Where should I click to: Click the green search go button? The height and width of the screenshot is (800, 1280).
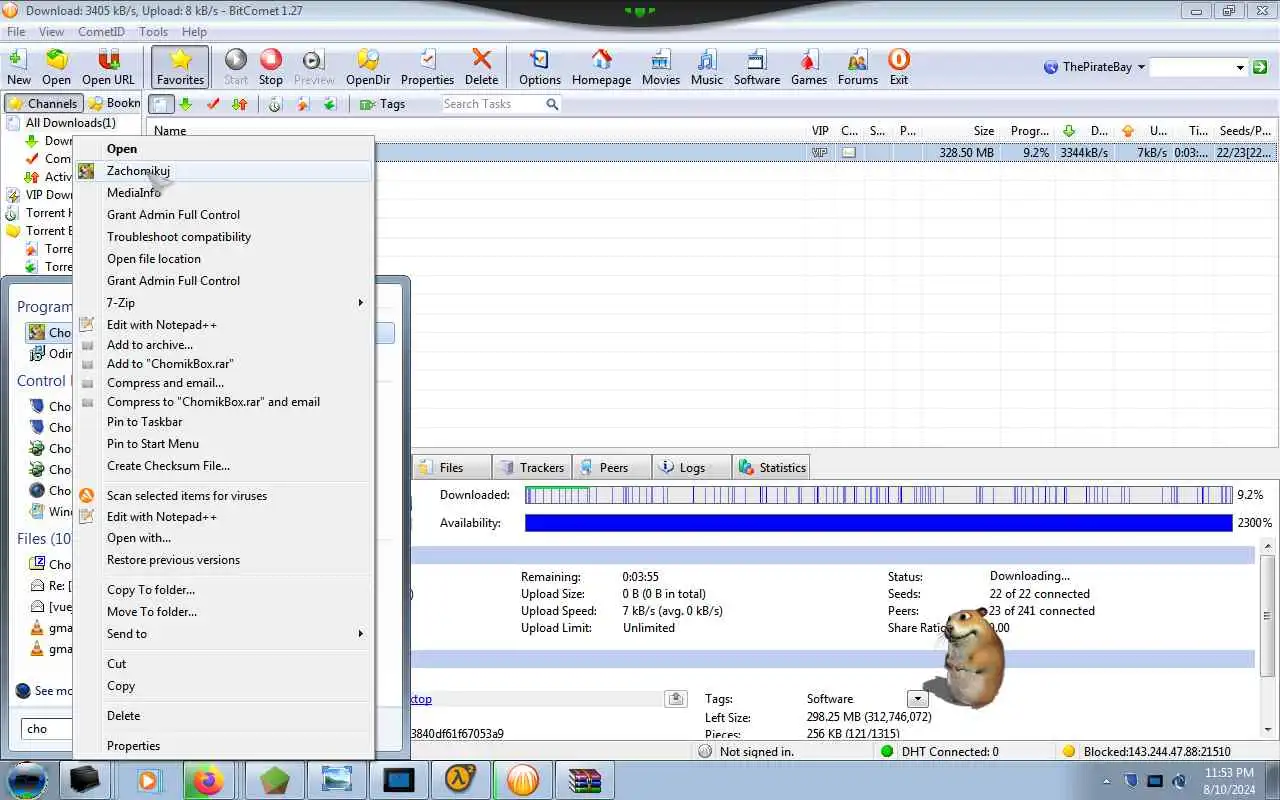pyautogui.click(x=1260, y=67)
